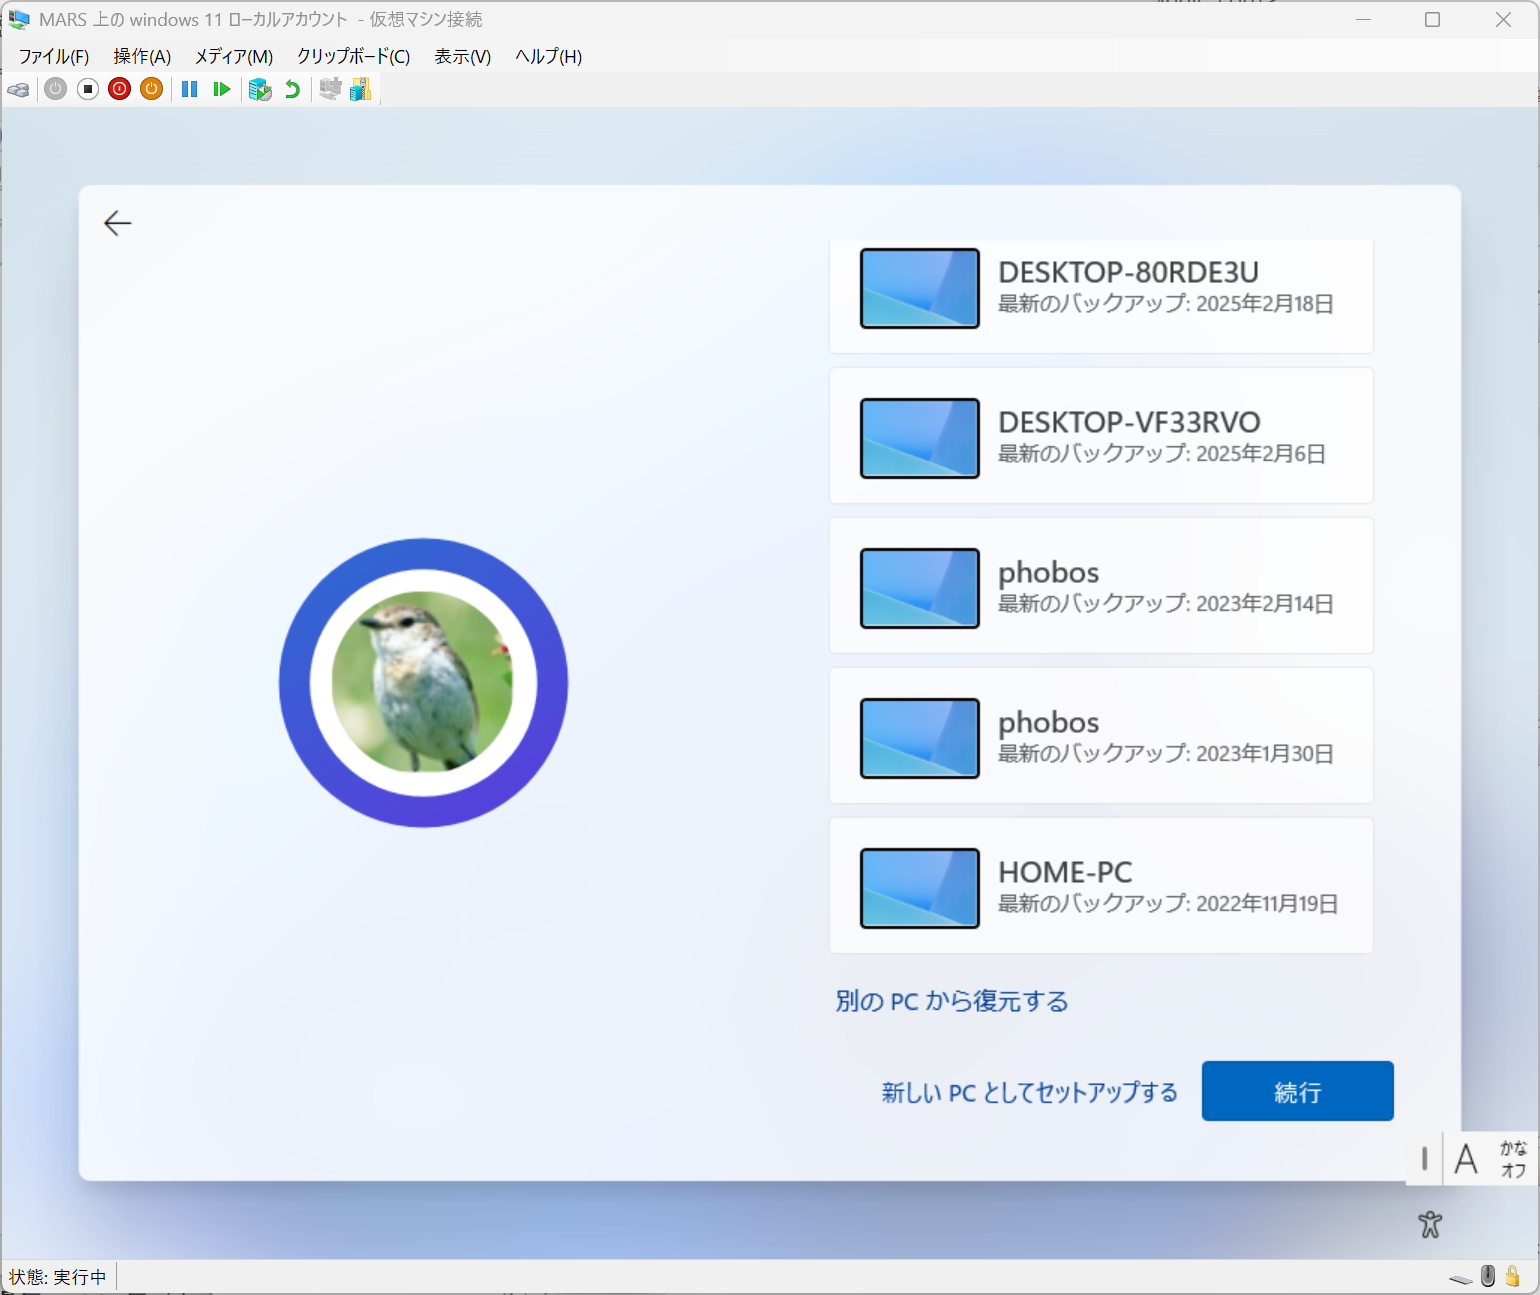Click the 別の PC から復元する link
Image resolution: width=1540 pixels, height=1295 pixels.
pos(951,1001)
